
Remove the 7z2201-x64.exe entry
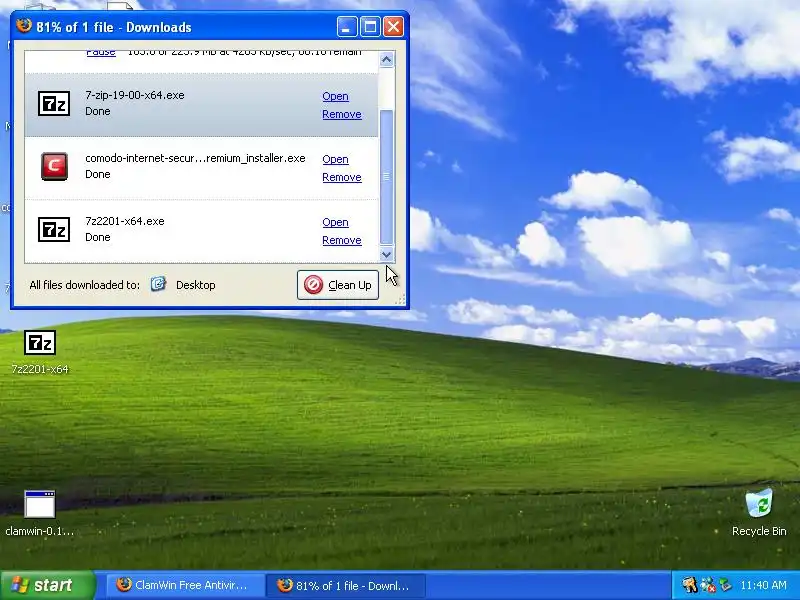[x=342, y=240]
